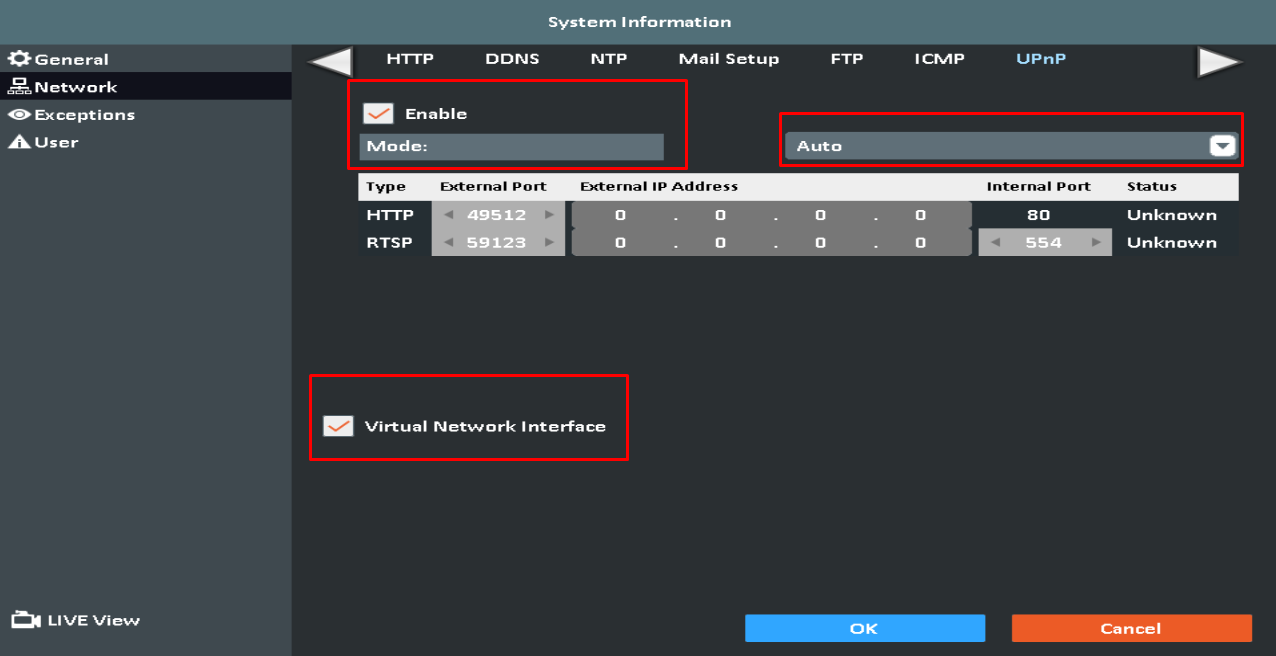
Task: Click HTTP external port value 49512
Action: [497, 215]
